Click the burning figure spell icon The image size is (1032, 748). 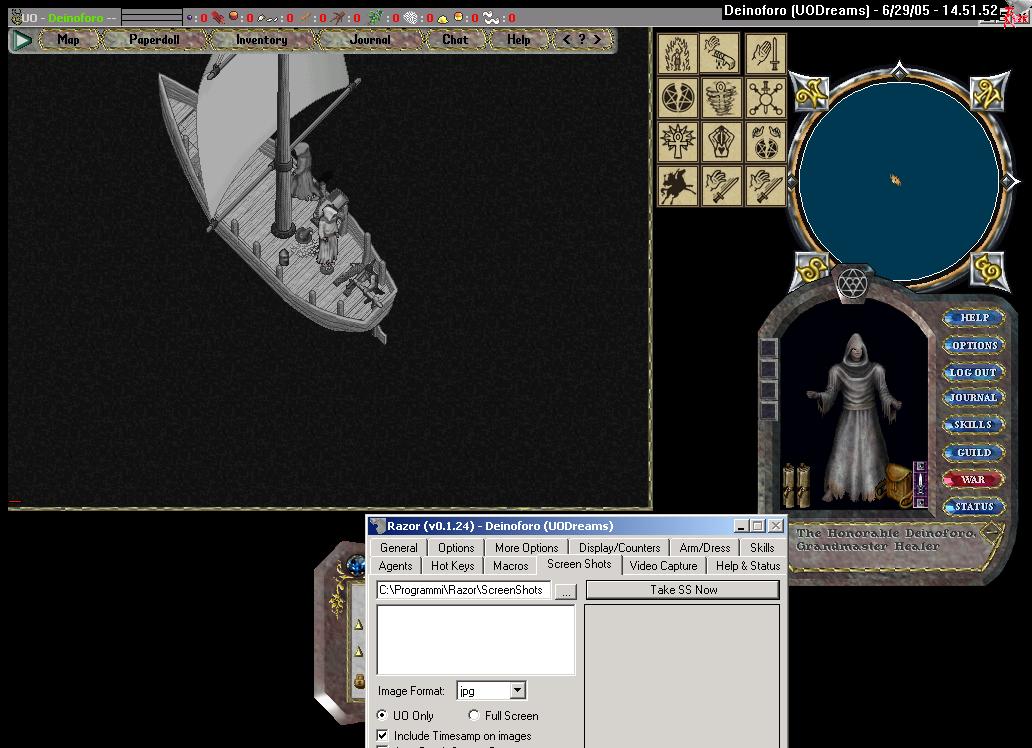pos(678,54)
